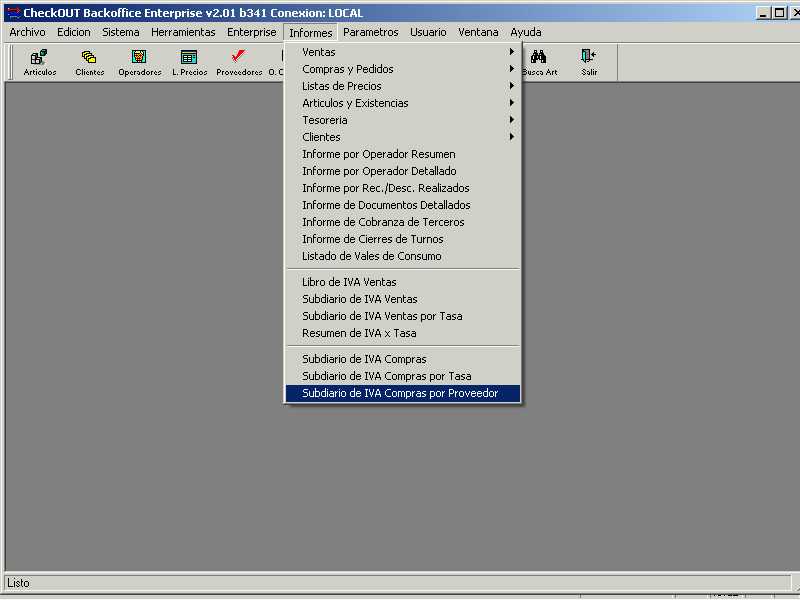Open the Ayuda menu
Image resolution: width=800 pixels, height=600 pixels.
point(526,32)
